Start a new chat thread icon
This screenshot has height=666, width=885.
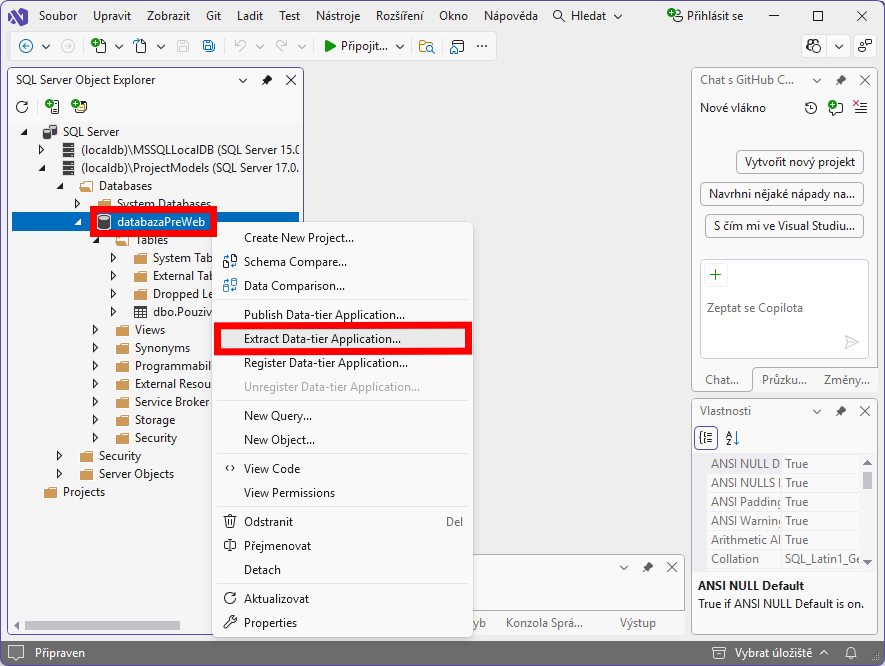(835, 108)
